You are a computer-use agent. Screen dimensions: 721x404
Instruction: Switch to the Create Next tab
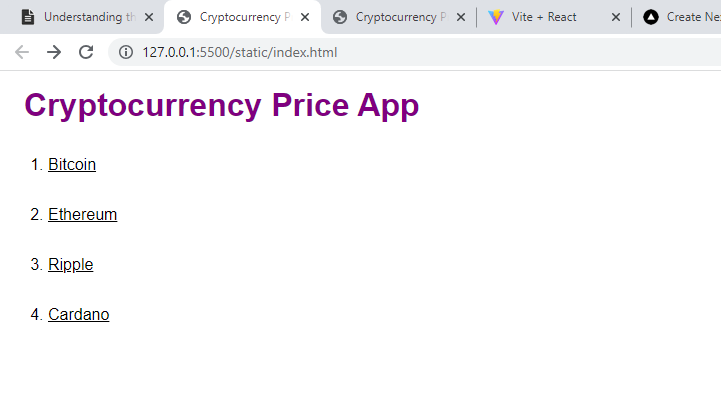pos(677,17)
